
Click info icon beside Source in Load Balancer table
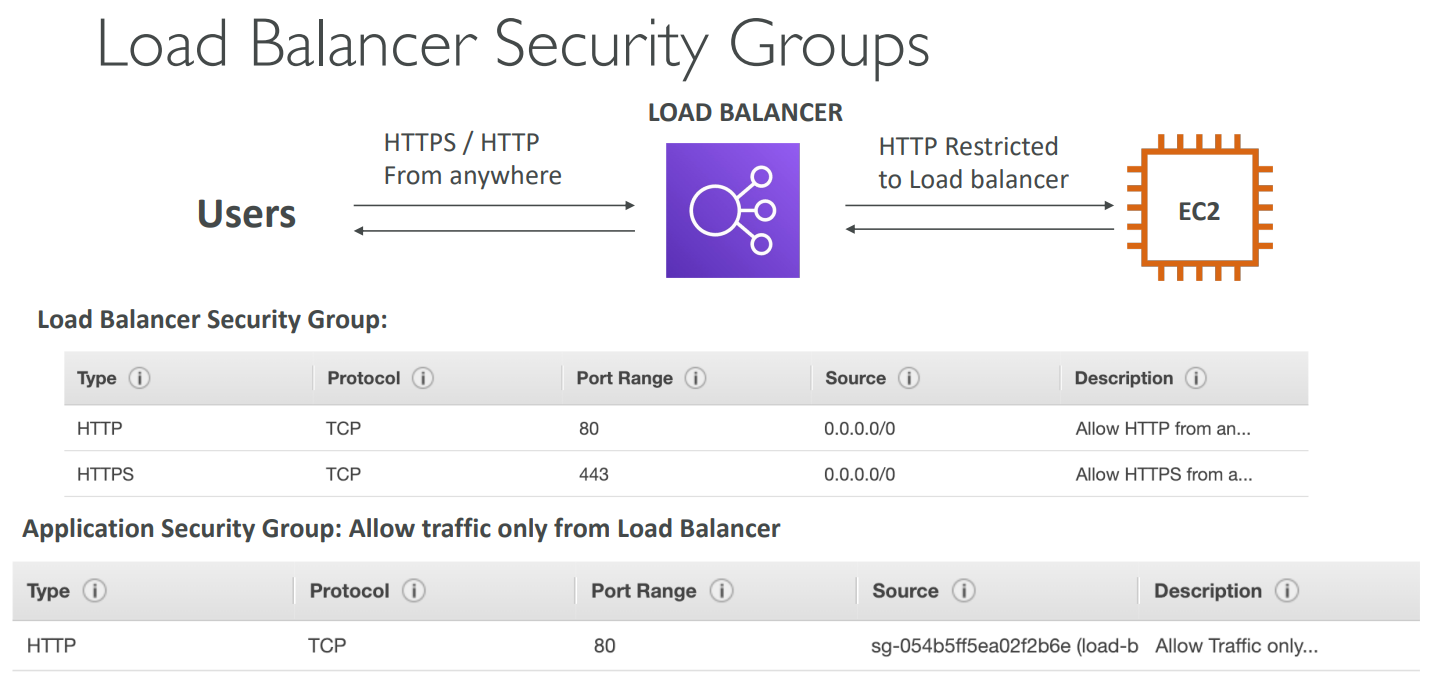909,379
